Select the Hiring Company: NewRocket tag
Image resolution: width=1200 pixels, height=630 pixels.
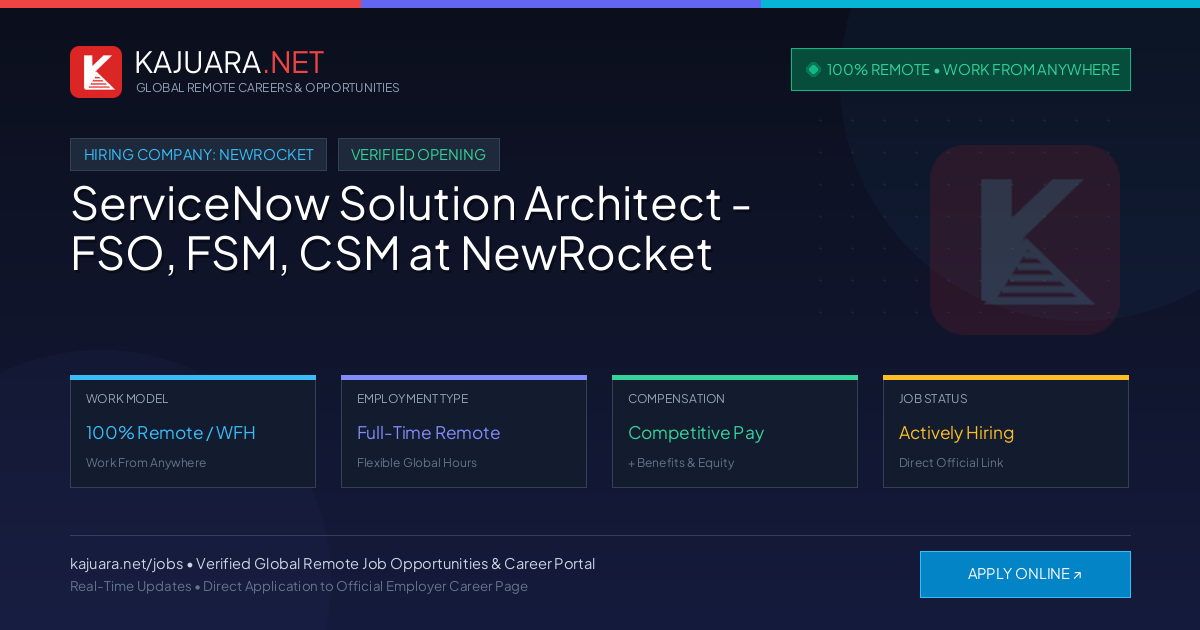[198, 155]
